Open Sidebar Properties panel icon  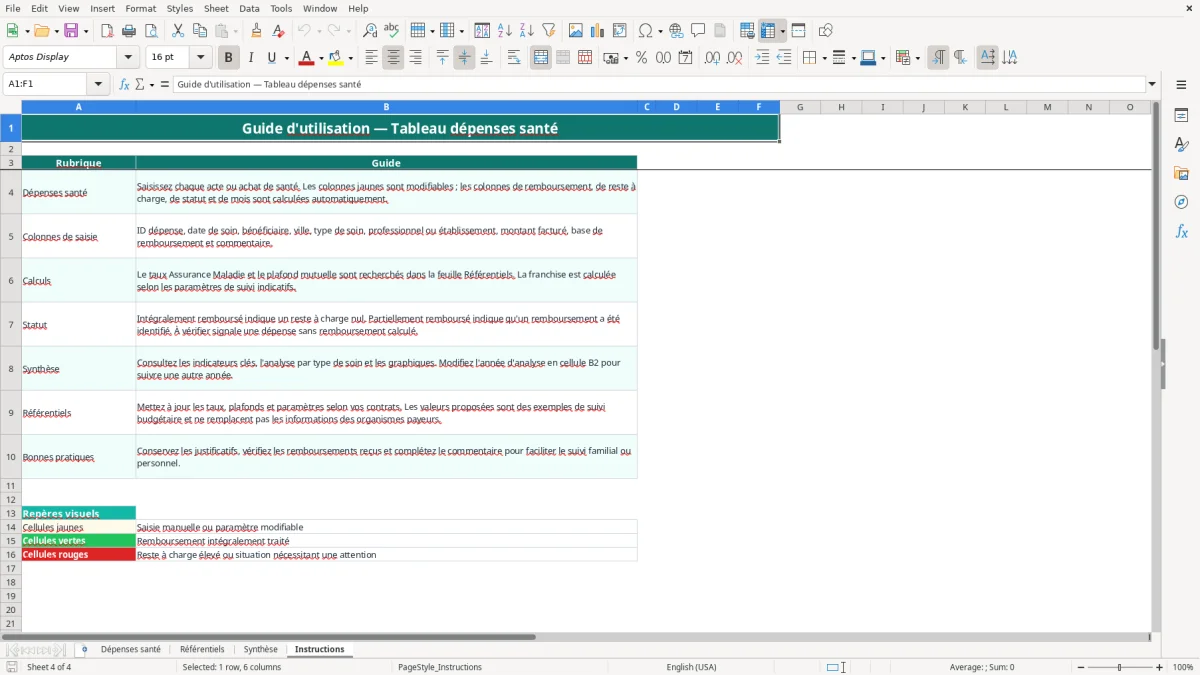tap(1181, 115)
